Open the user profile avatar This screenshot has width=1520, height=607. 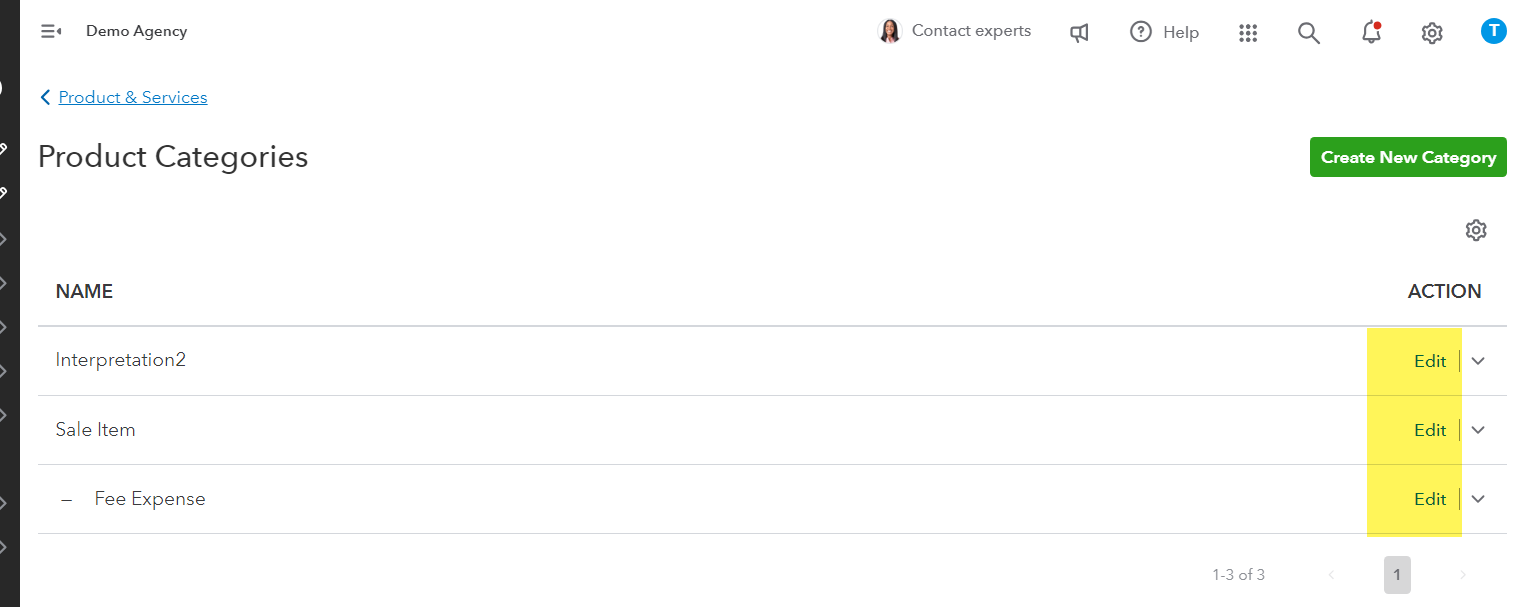1493,31
